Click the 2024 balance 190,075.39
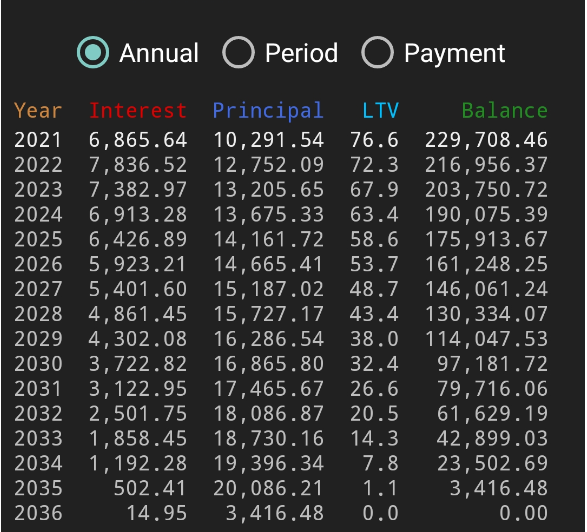 coord(486,215)
